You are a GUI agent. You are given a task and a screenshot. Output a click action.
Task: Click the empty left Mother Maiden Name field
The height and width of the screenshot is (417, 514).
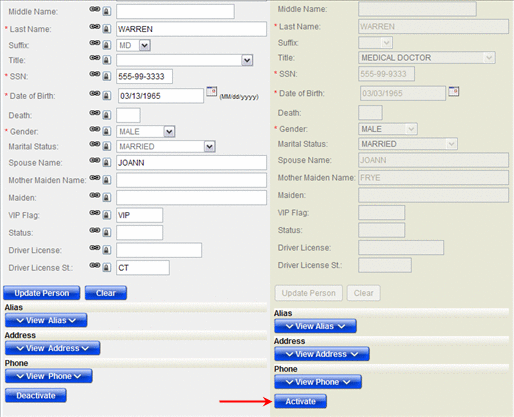tap(191, 180)
